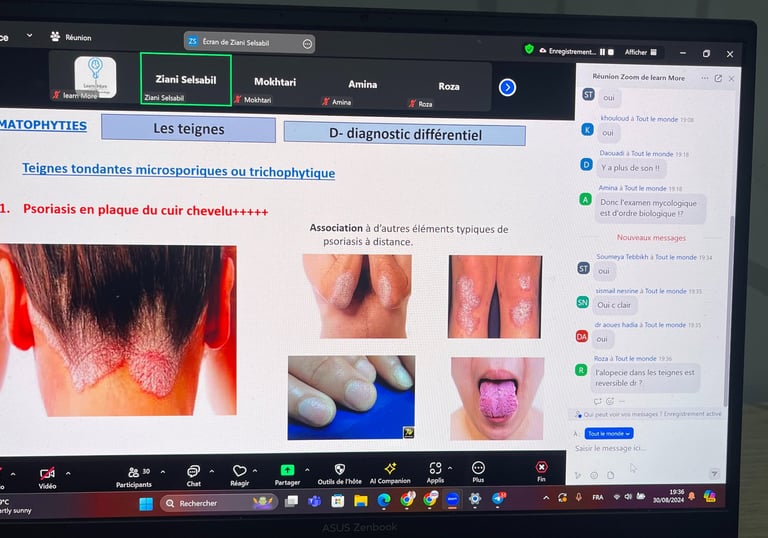
Task: Toggle the Chat panel from toolbar
Action: [193, 476]
